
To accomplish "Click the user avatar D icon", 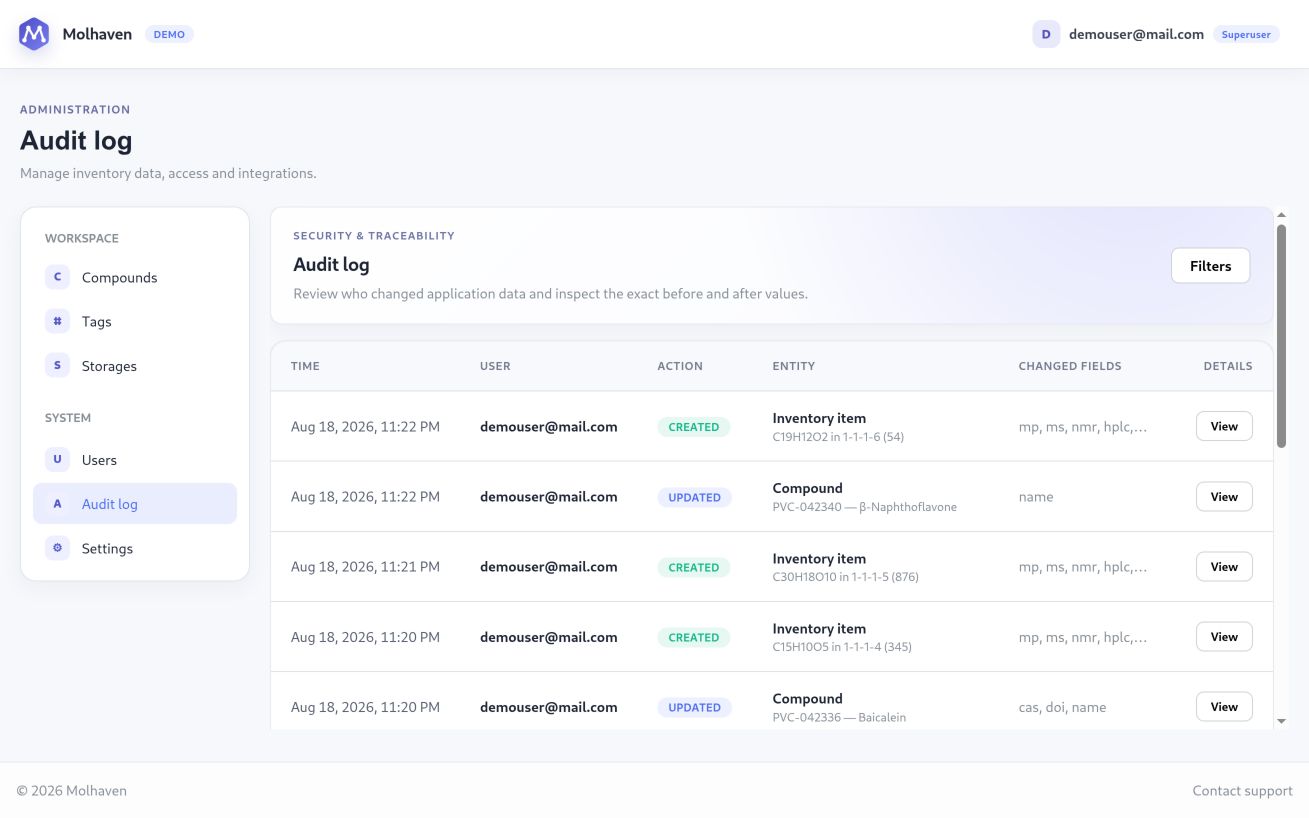I will point(1046,34).
